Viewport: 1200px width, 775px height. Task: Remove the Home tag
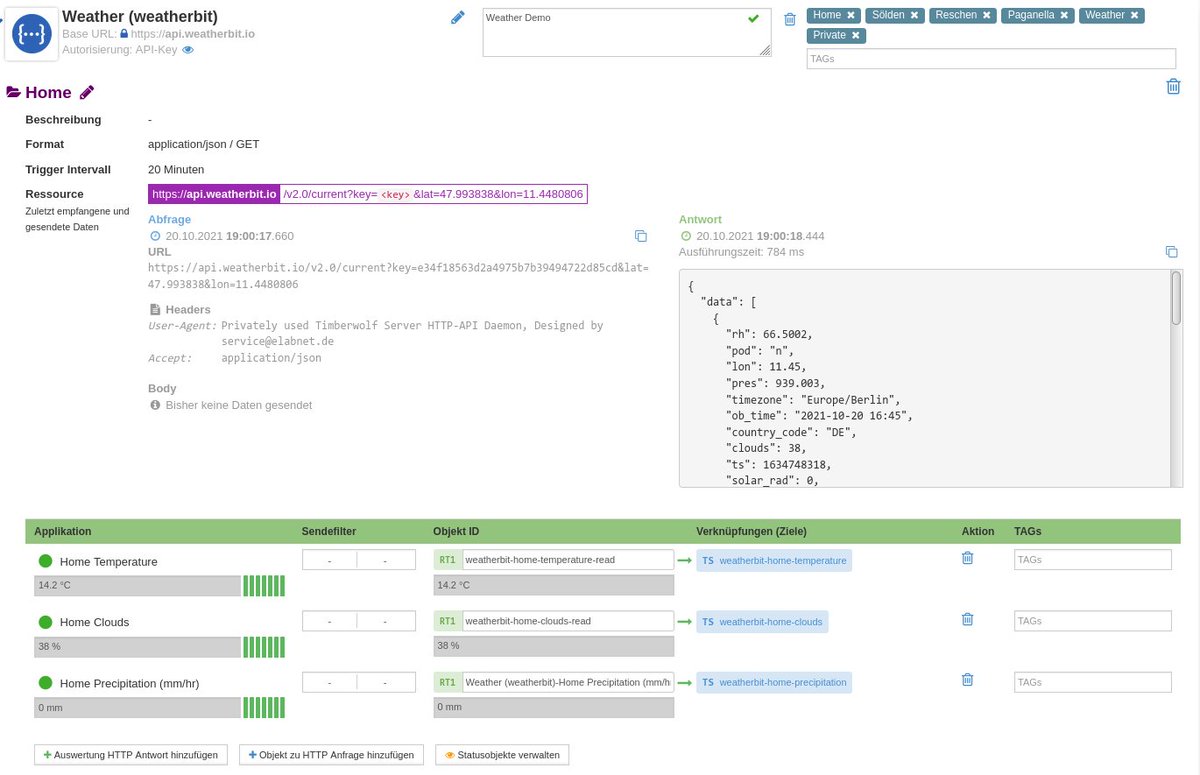click(850, 15)
